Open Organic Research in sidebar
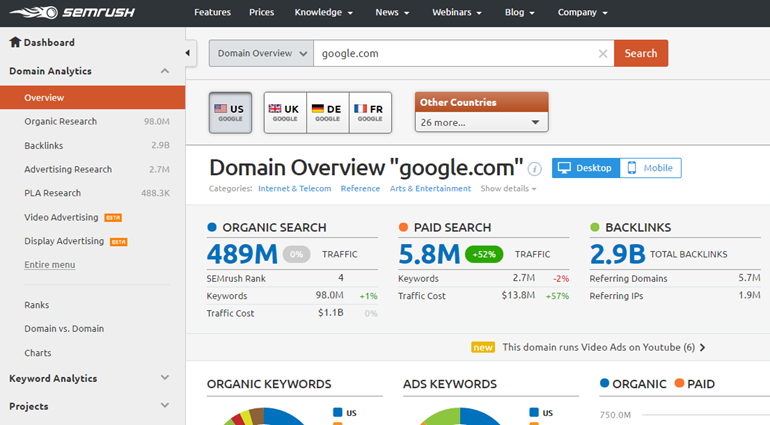Image resolution: width=770 pixels, height=425 pixels. [x=61, y=121]
